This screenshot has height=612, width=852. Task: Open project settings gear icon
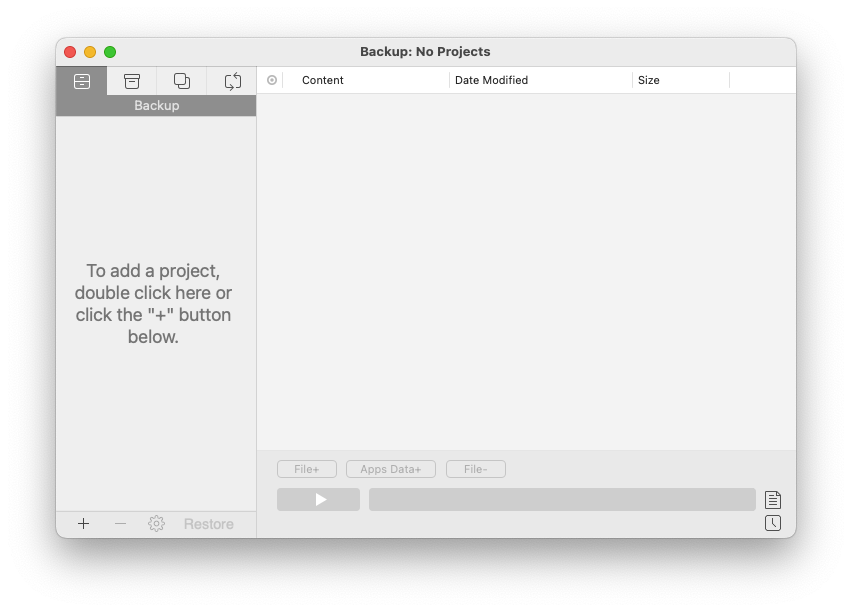pyautogui.click(x=156, y=524)
